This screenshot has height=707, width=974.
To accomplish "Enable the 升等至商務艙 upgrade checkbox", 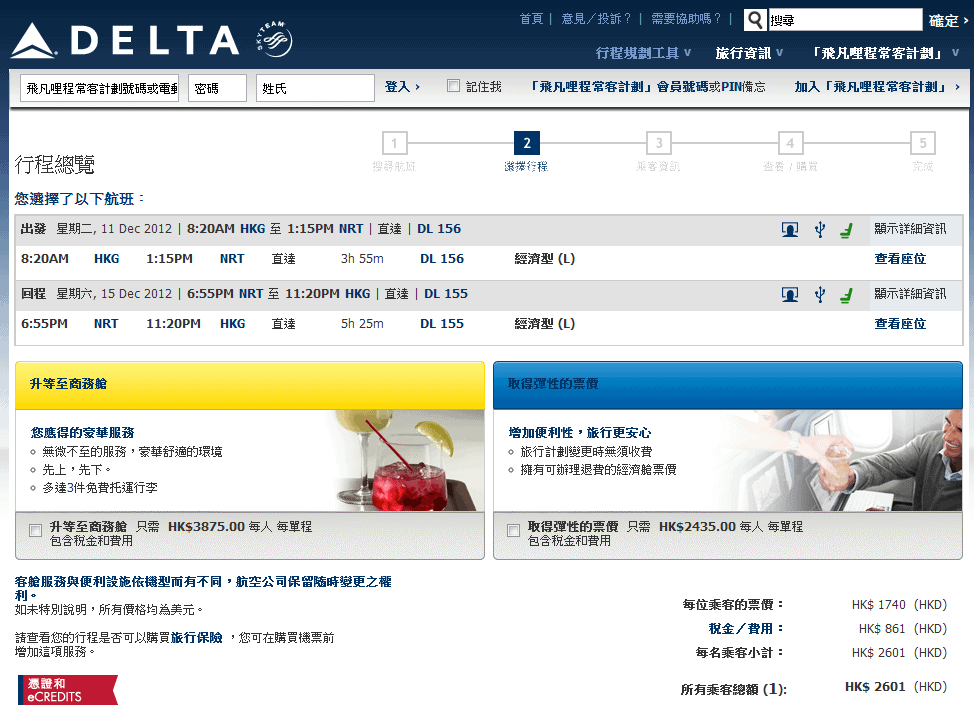I will pyautogui.click(x=36, y=530).
